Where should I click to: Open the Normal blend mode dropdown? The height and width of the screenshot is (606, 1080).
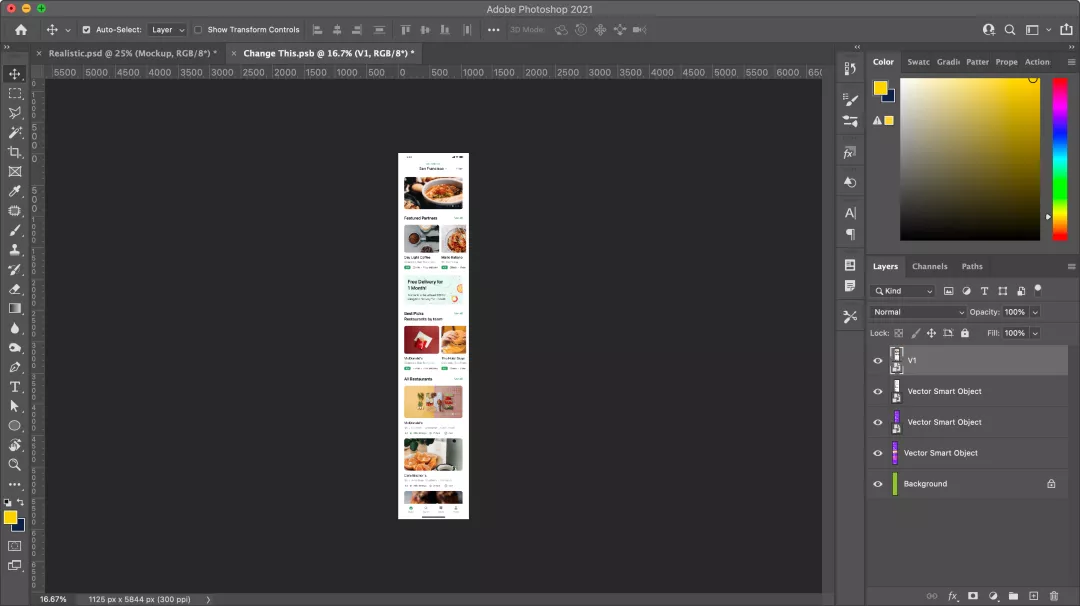tap(919, 312)
